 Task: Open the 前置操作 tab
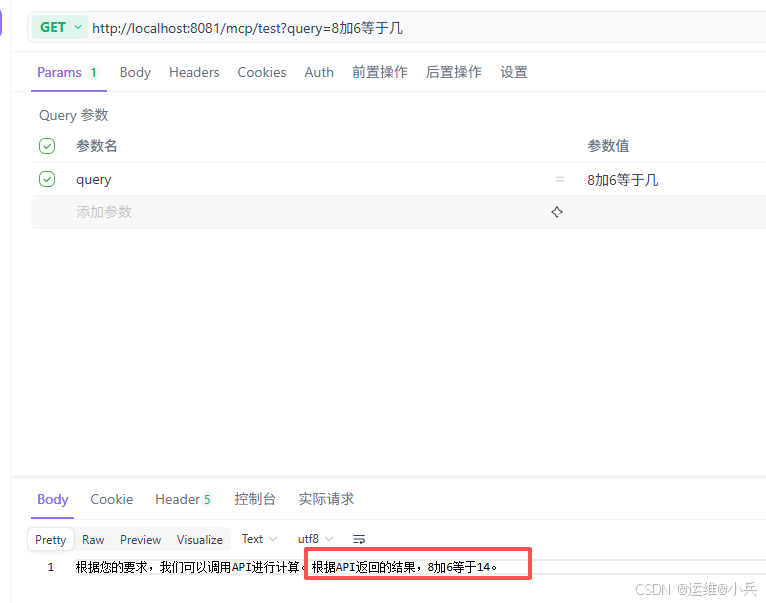[380, 72]
